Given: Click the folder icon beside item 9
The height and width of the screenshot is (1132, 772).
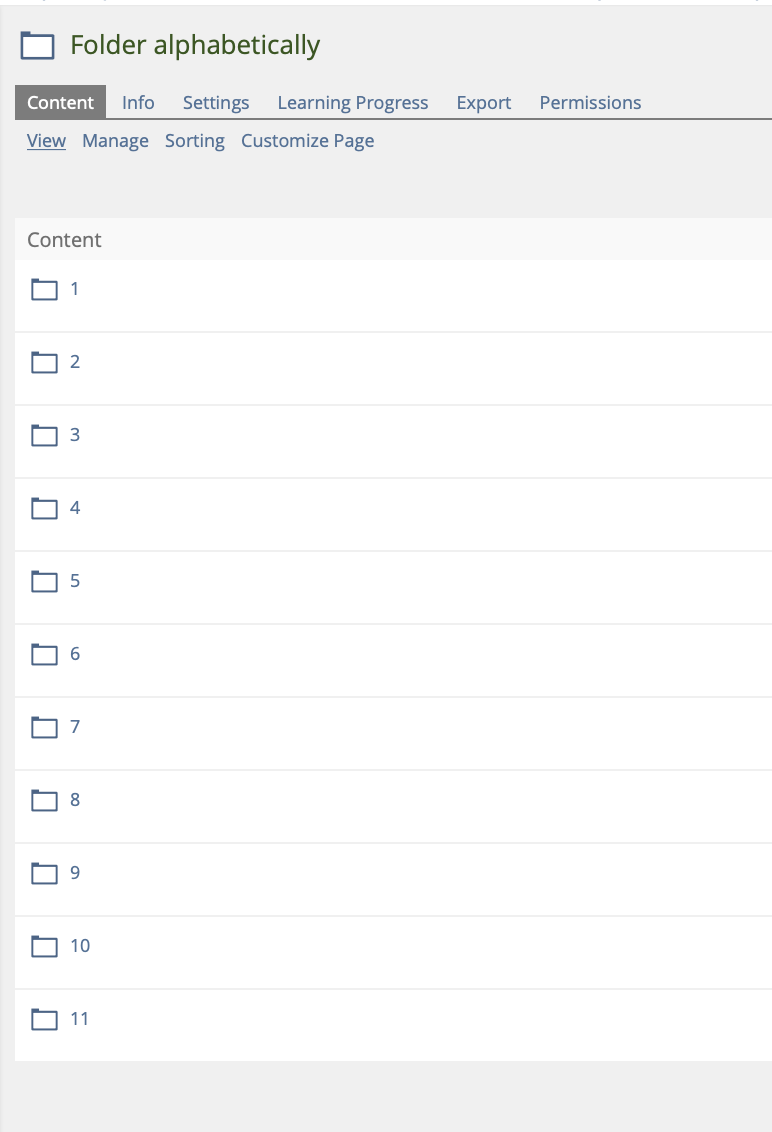Looking at the screenshot, I should pos(45,874).
